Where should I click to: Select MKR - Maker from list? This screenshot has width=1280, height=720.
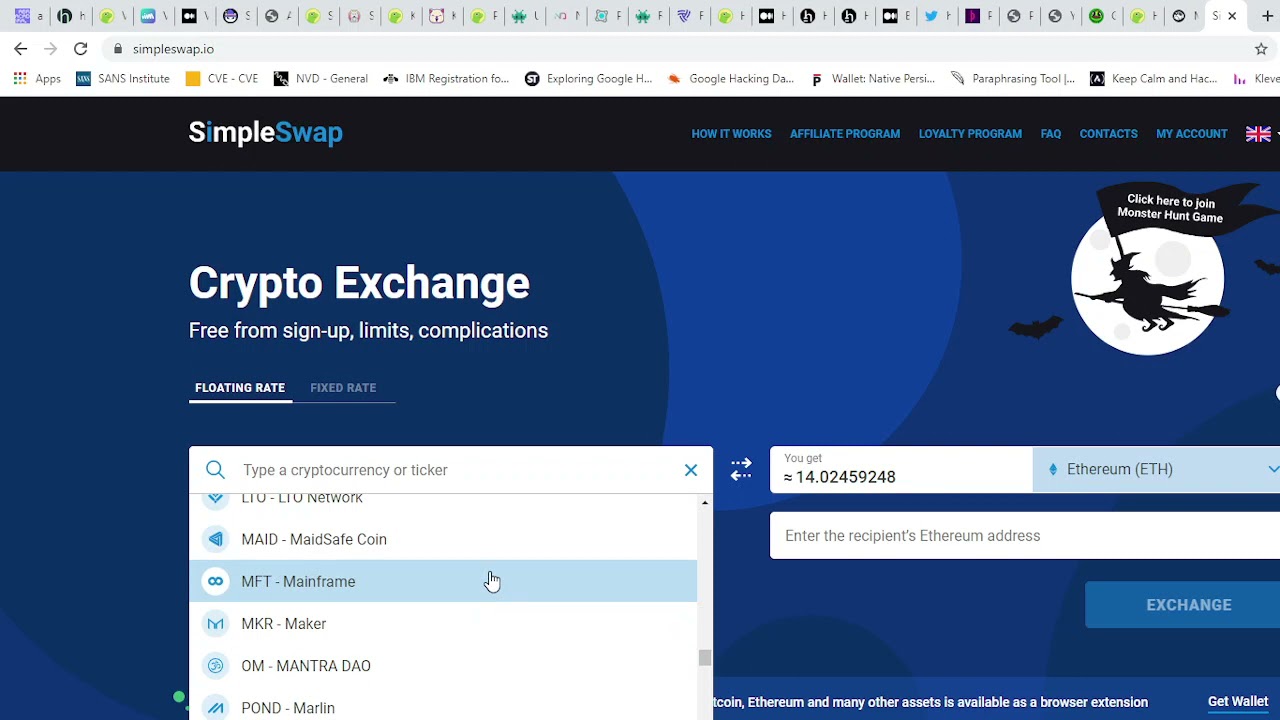point(443,624)
